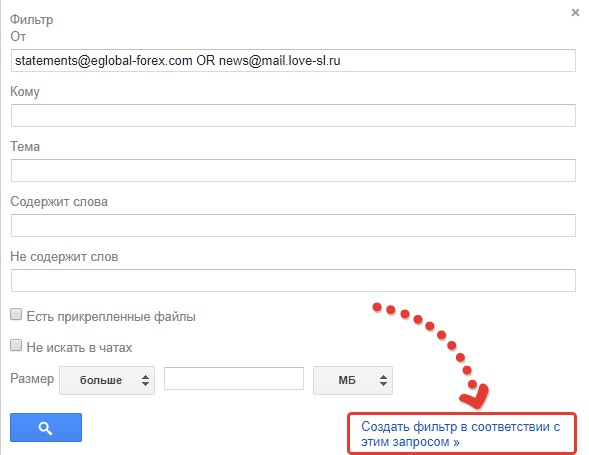The height and width of the screenshot is (455, 589).
Task: Click up-down arrows icon on "больше" selector
Action: [x=145, y=381]
